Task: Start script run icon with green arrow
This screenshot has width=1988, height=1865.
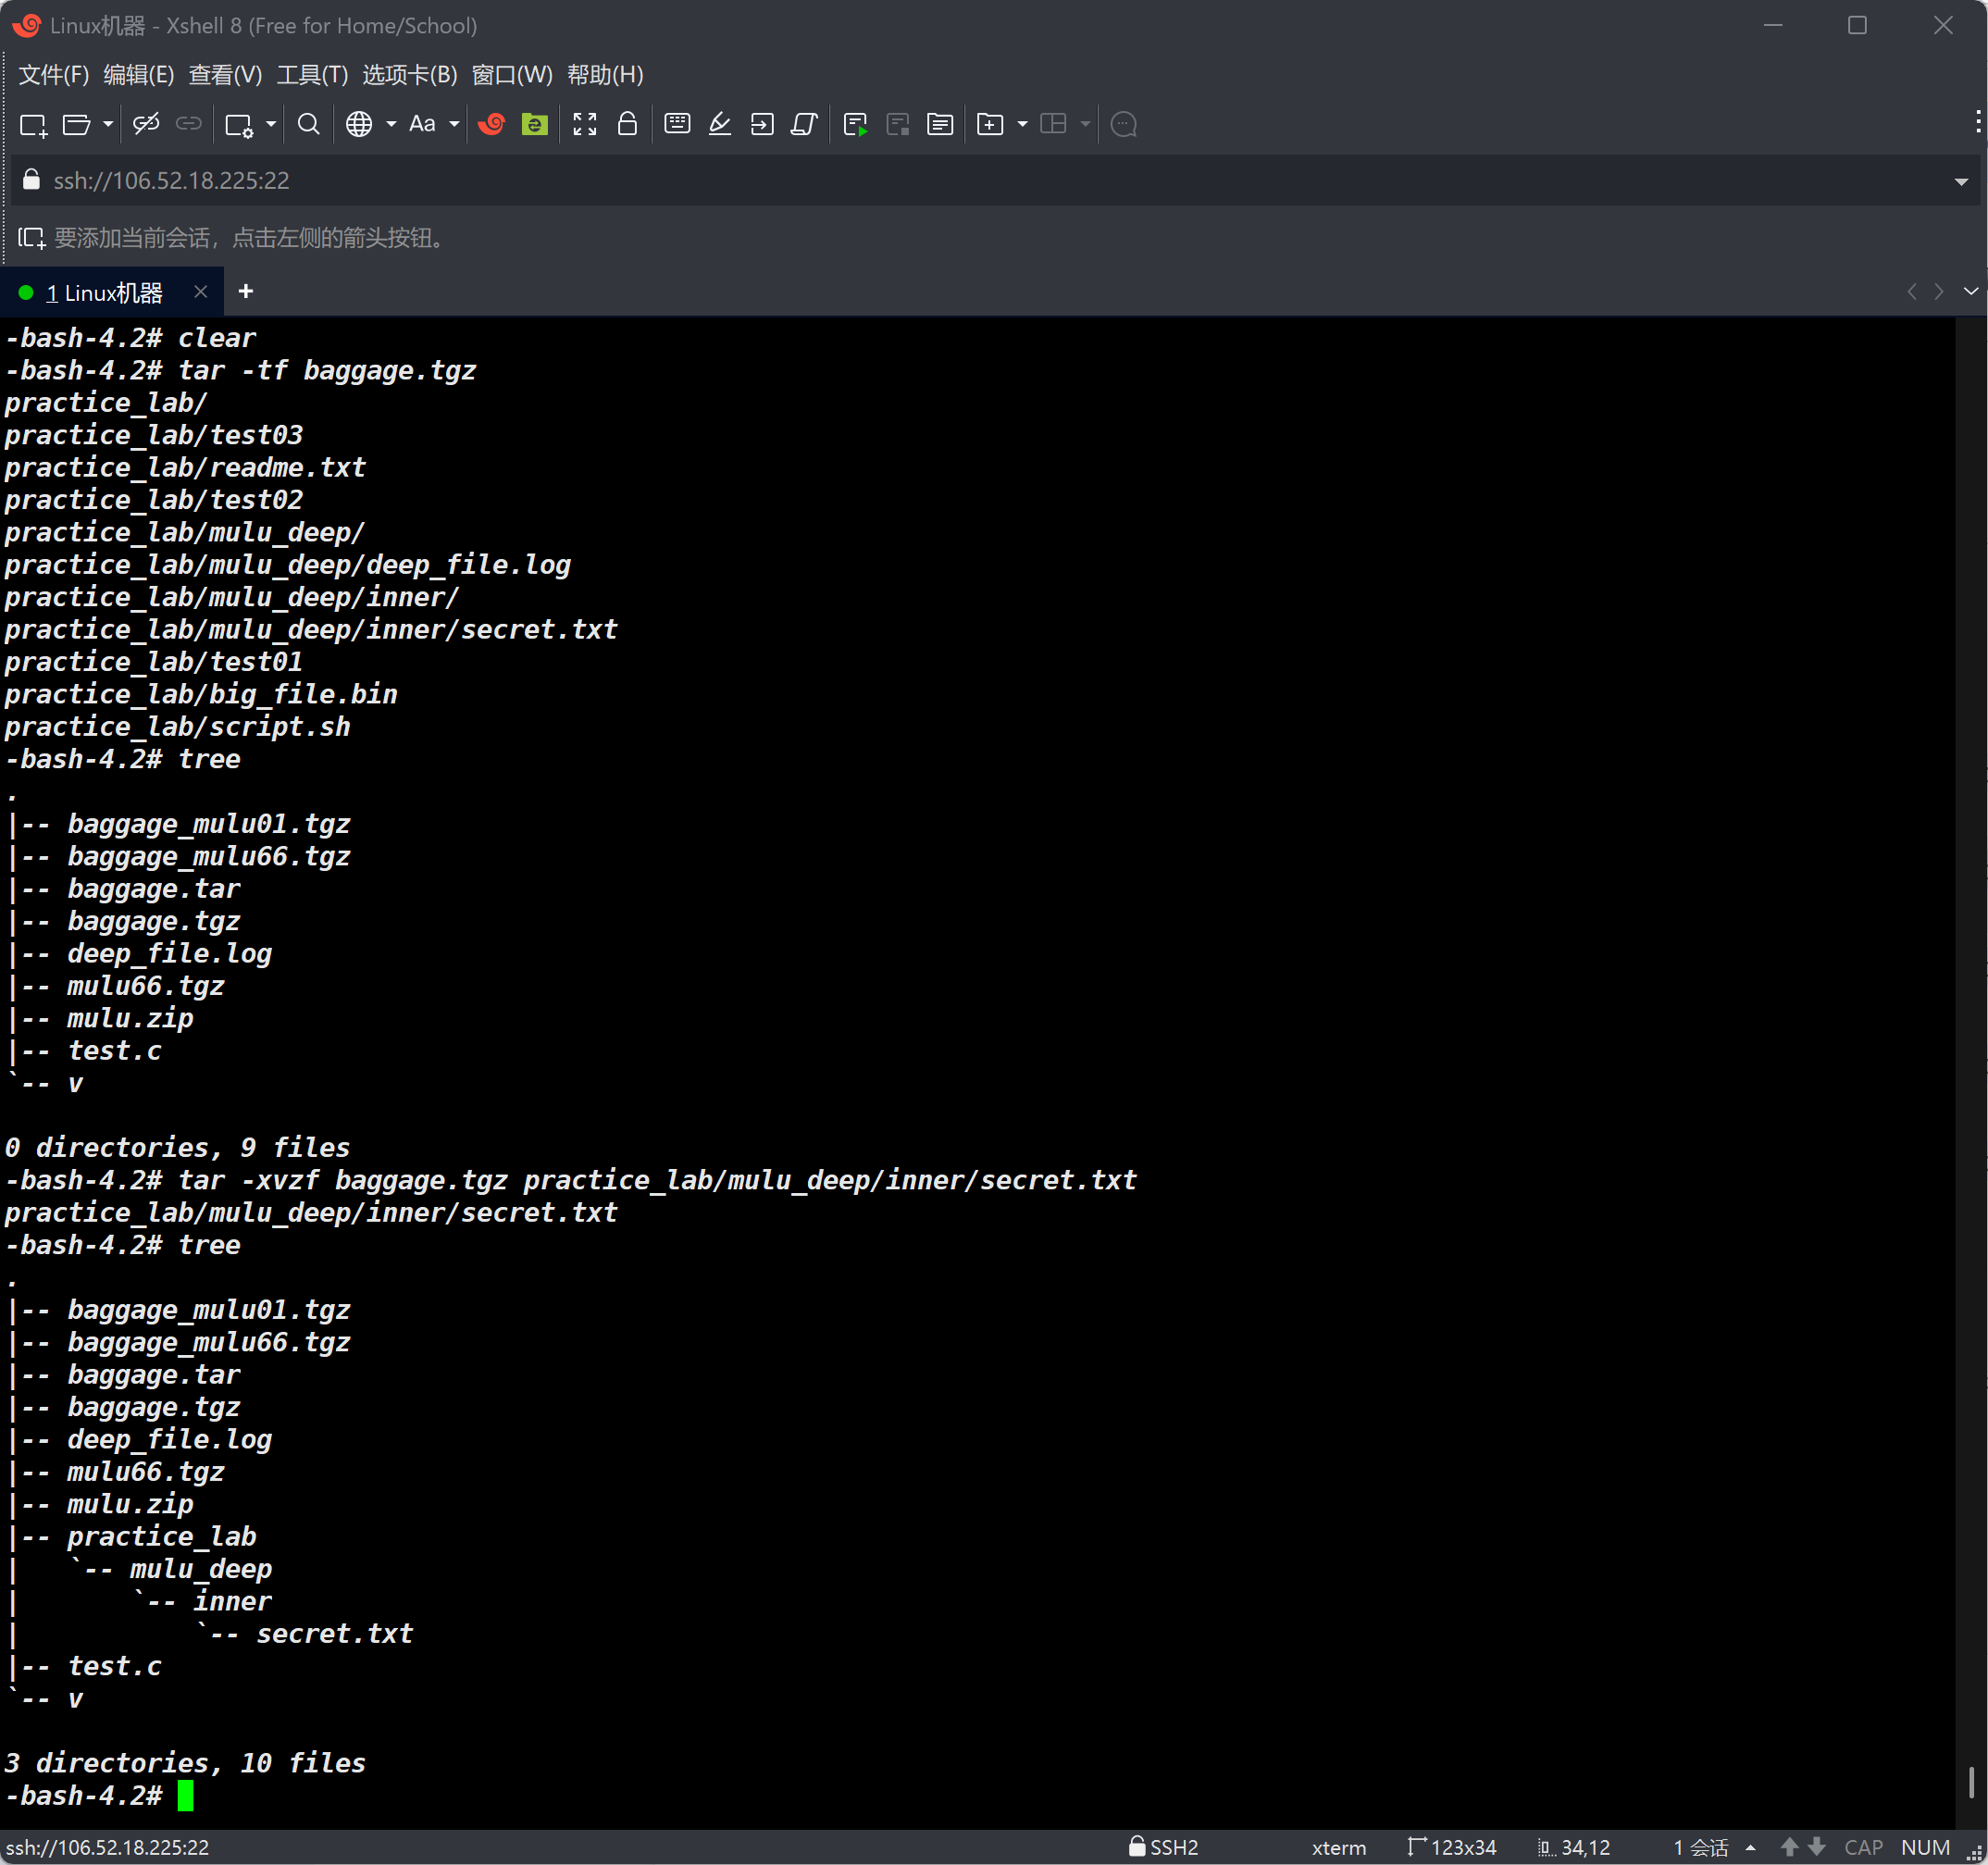Action: [x=855, y=124]
